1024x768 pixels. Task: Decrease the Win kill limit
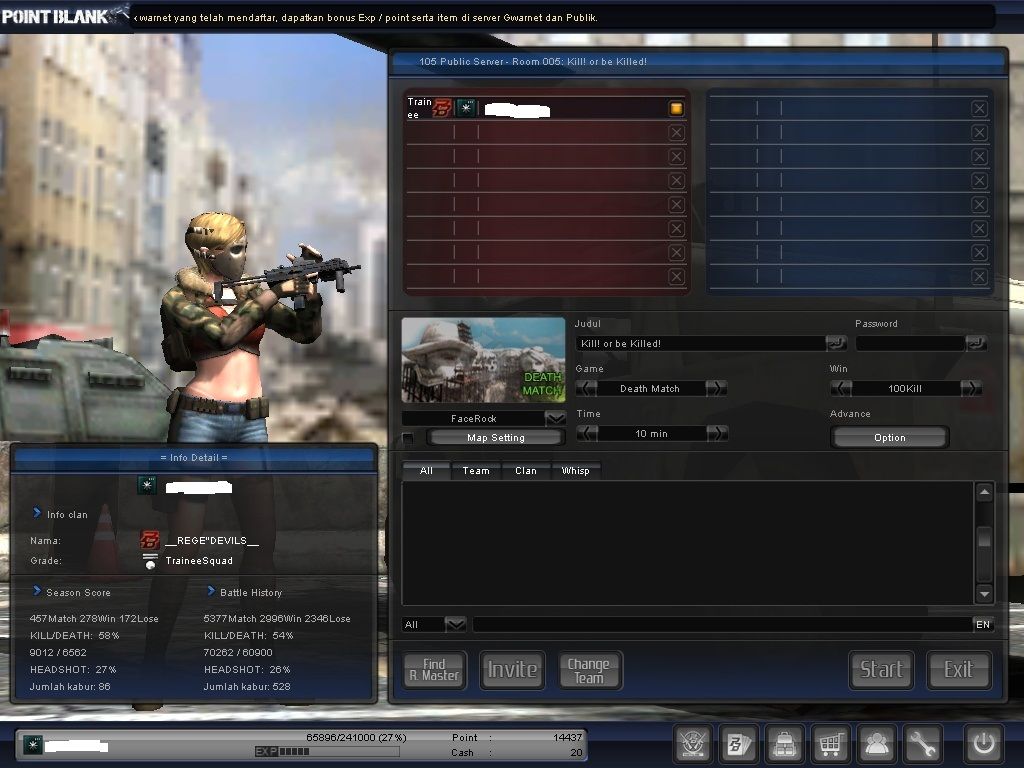[841, 389]
